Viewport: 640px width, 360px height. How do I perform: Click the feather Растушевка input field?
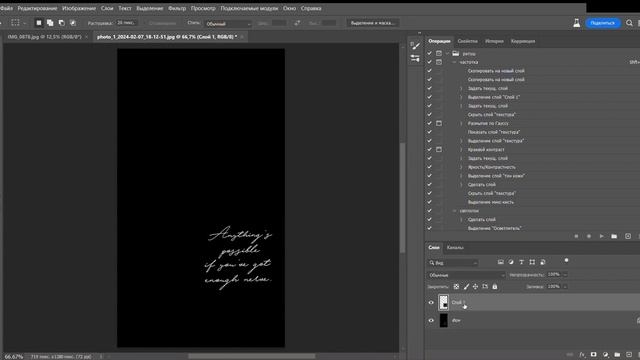(x=126, y=23)
